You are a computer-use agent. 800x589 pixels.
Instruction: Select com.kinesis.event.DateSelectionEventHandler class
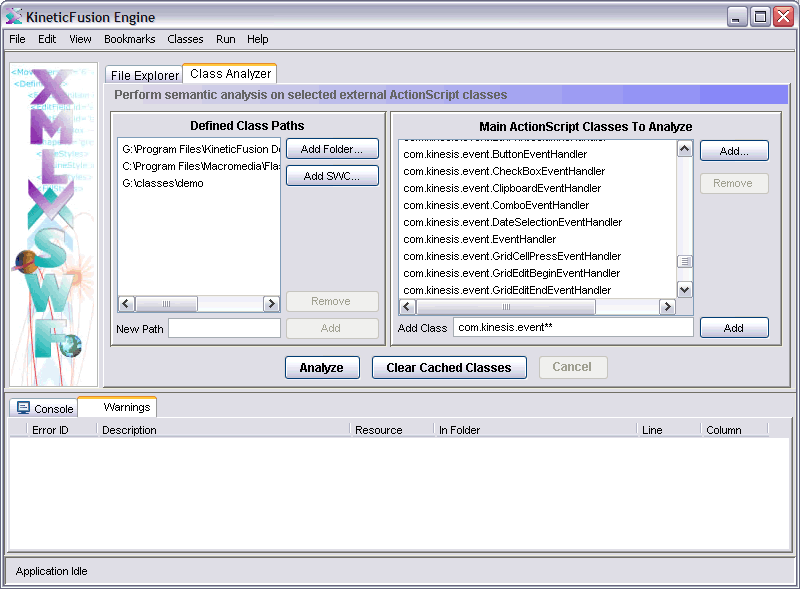click(538, 222)
